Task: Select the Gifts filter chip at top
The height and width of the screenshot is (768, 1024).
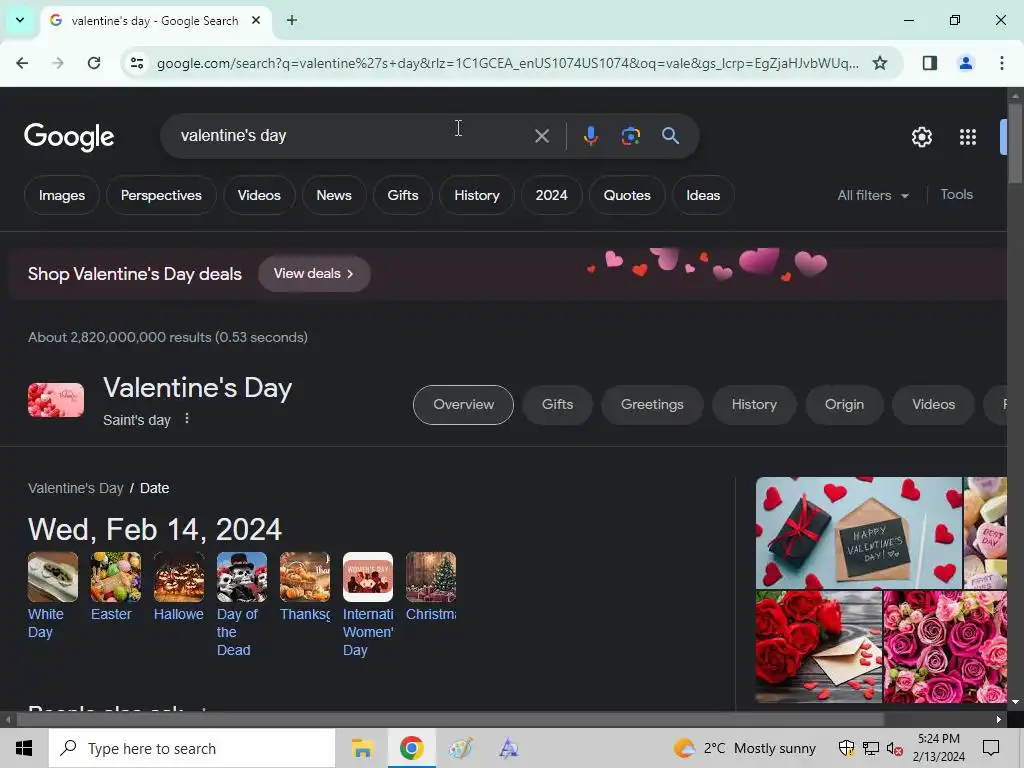Action: (x=403, y=195)
